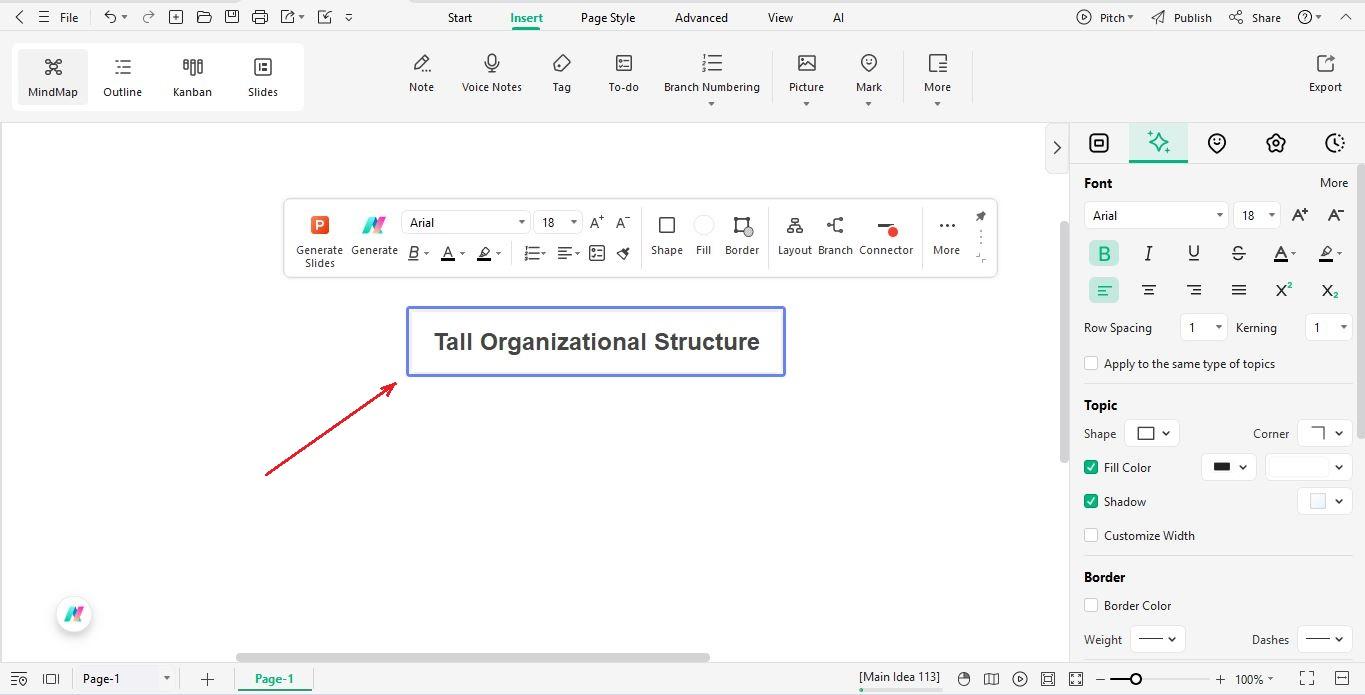Uncheck the Shadow option
This screenshot has height=695, width=1365.
[1091, 501]
